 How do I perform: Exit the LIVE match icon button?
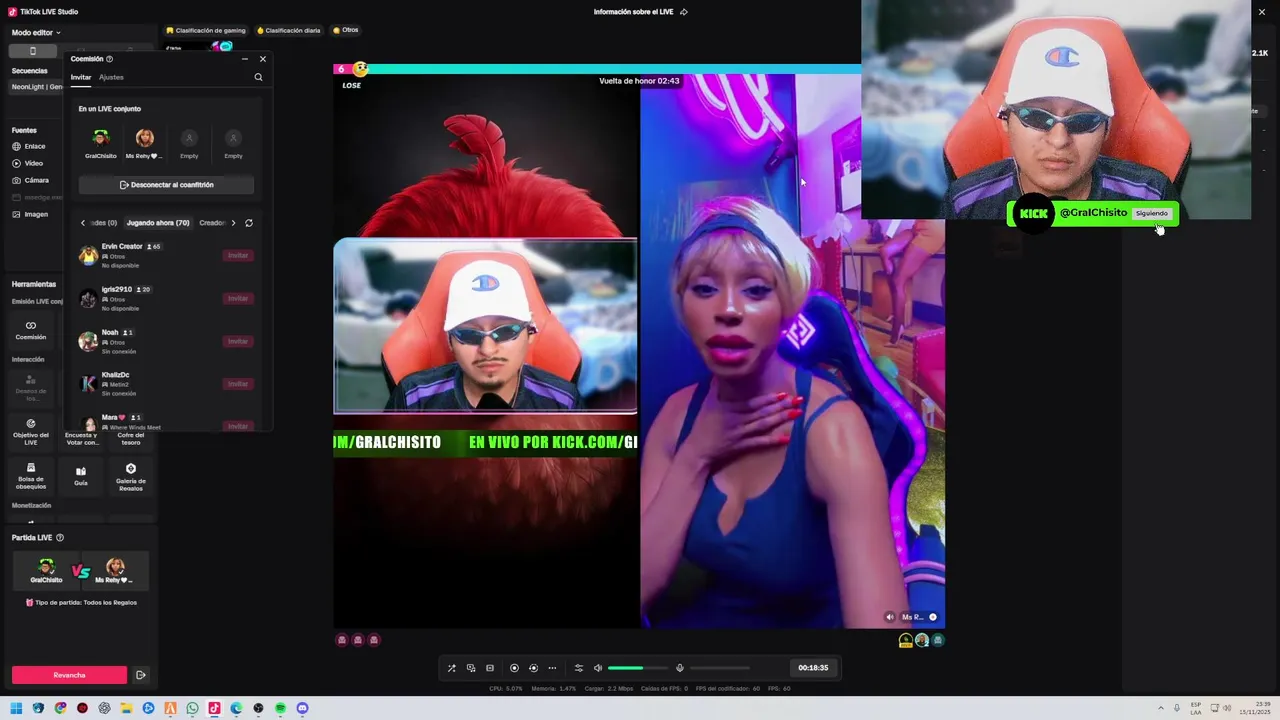pyautogui.click(x=141, y=675)
